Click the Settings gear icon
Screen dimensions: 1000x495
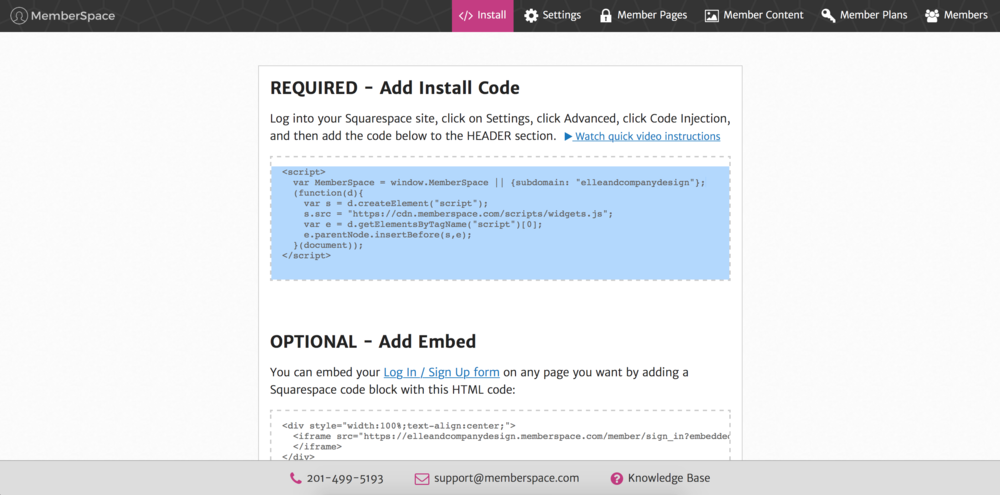coord(531,15)
